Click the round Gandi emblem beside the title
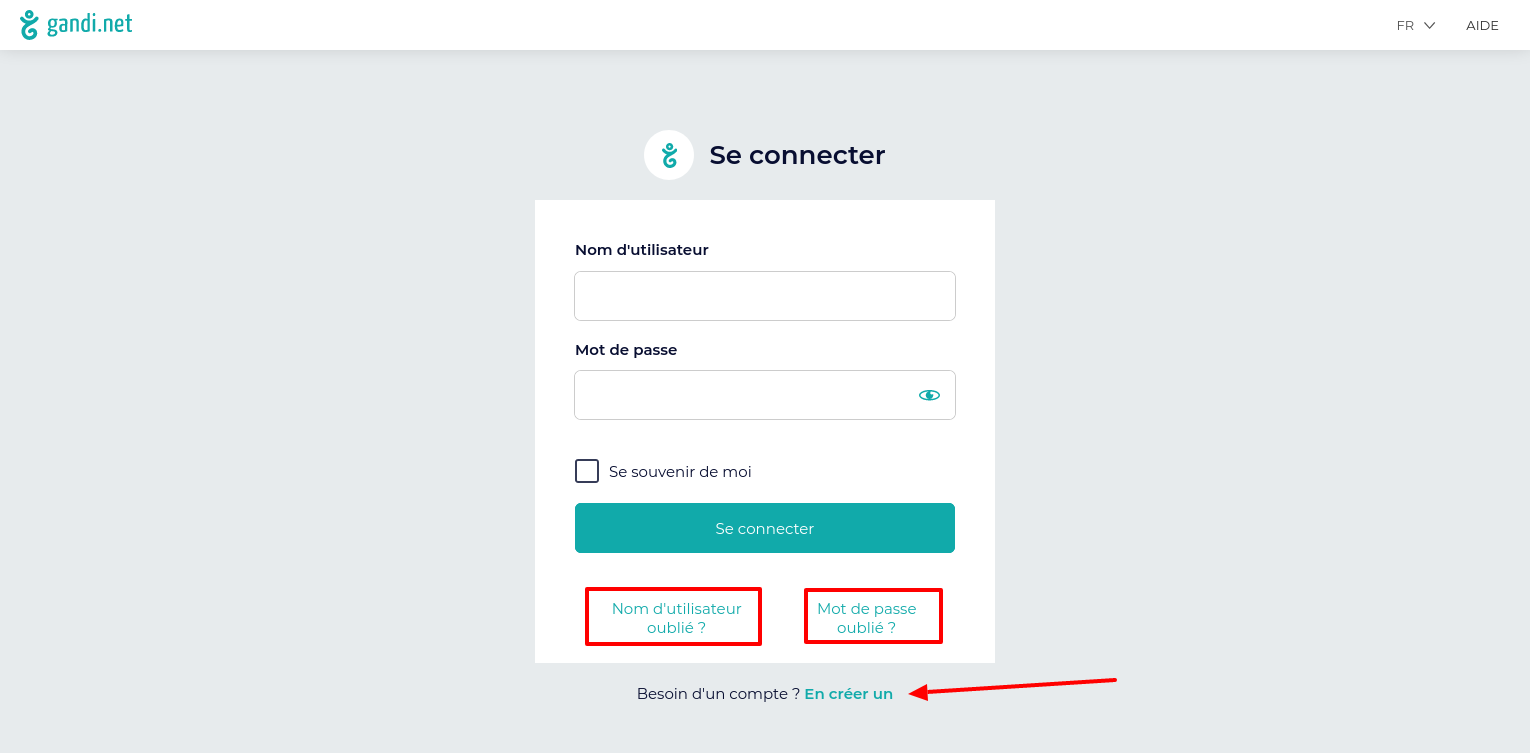This screenshot has height=753, width=1530. (669, 155)
